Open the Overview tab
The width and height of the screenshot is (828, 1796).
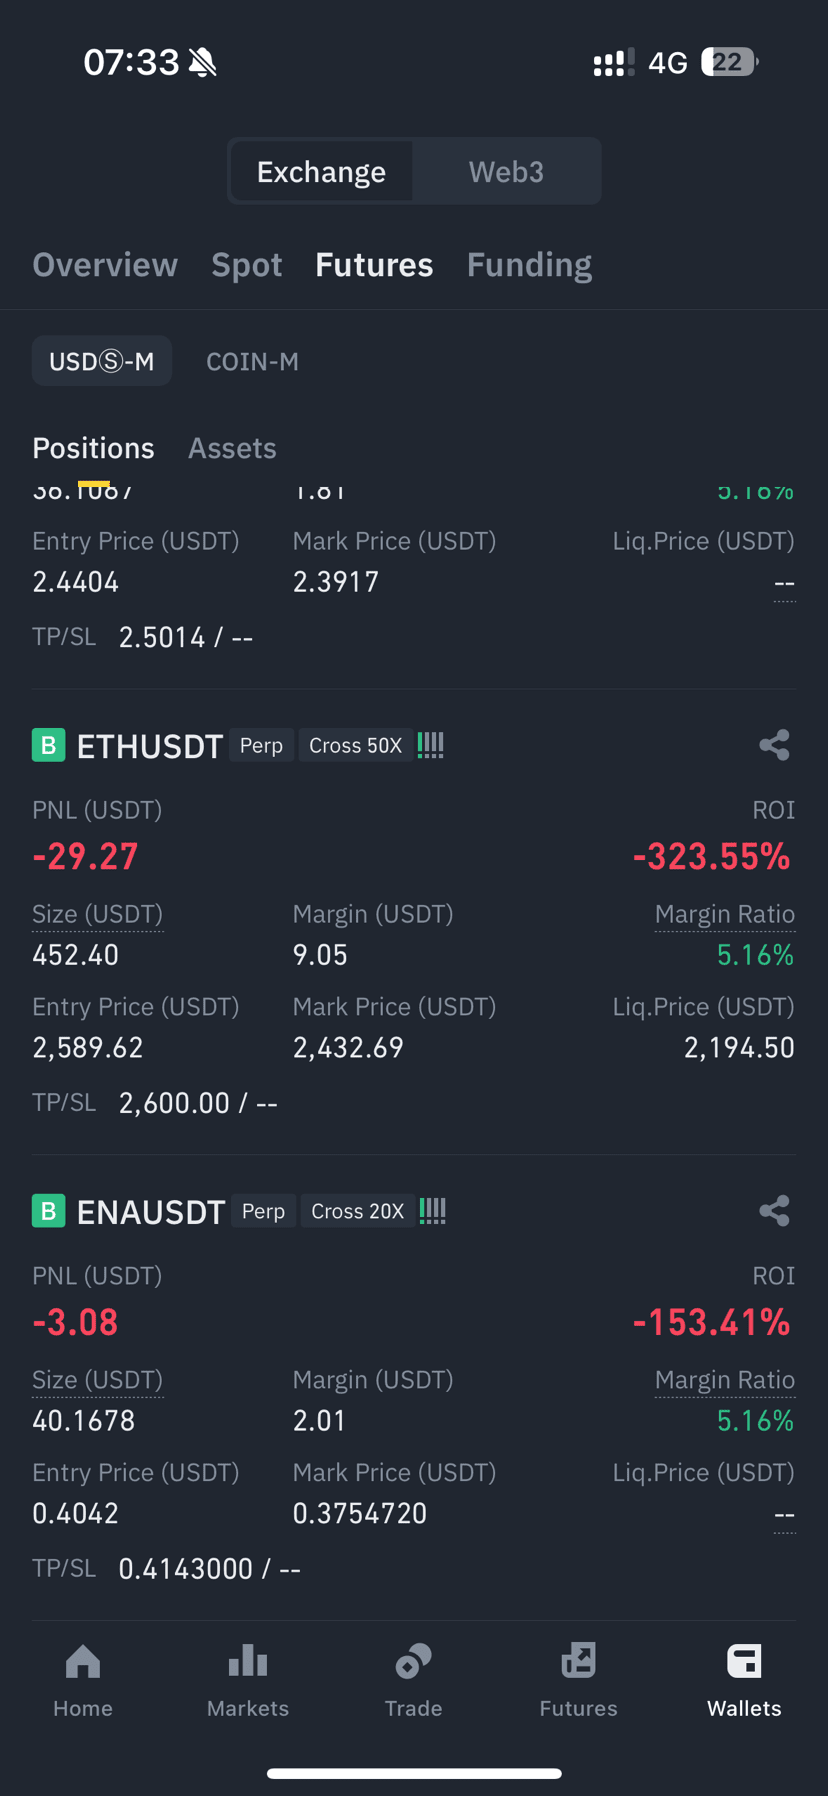pyautogui.click(x=105, y=265)
